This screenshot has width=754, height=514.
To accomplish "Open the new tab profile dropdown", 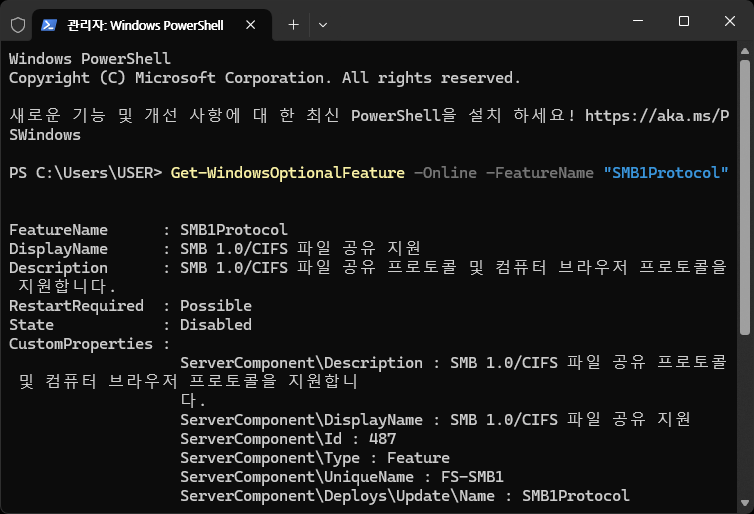I will tap(323, 25).
